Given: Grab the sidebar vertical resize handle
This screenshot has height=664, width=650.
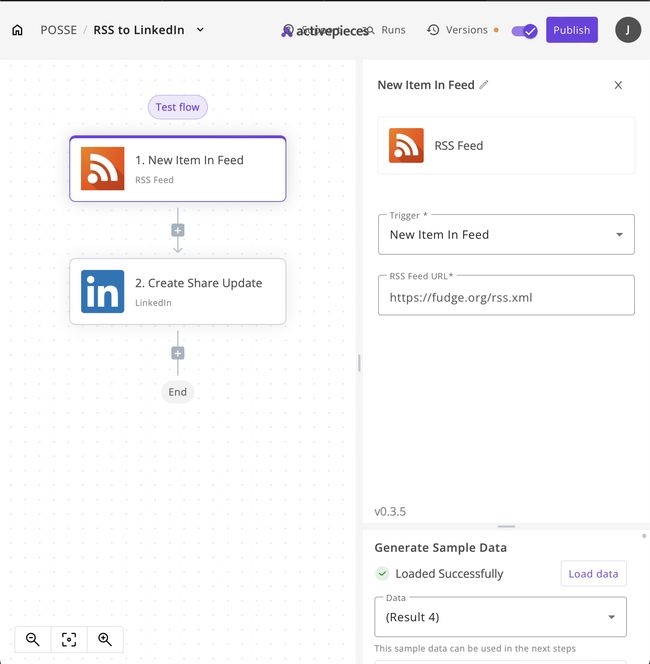Looking at the screenshot, I should tap(359, 363).
